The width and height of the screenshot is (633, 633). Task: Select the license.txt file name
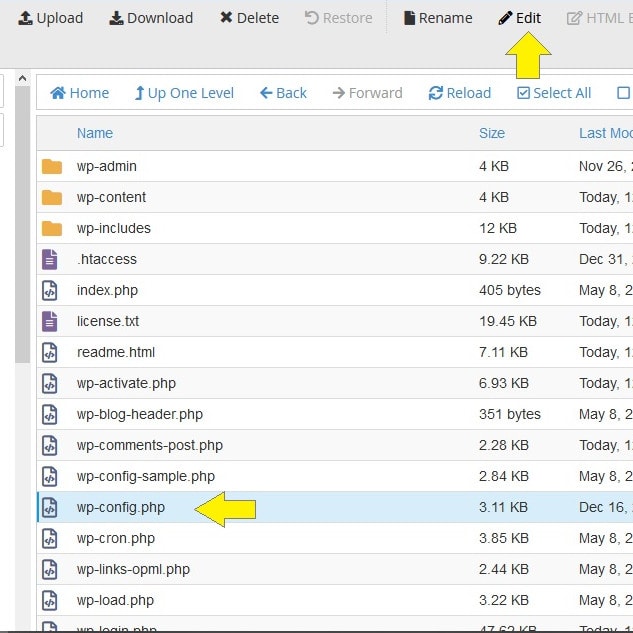(x=108, y=321)
